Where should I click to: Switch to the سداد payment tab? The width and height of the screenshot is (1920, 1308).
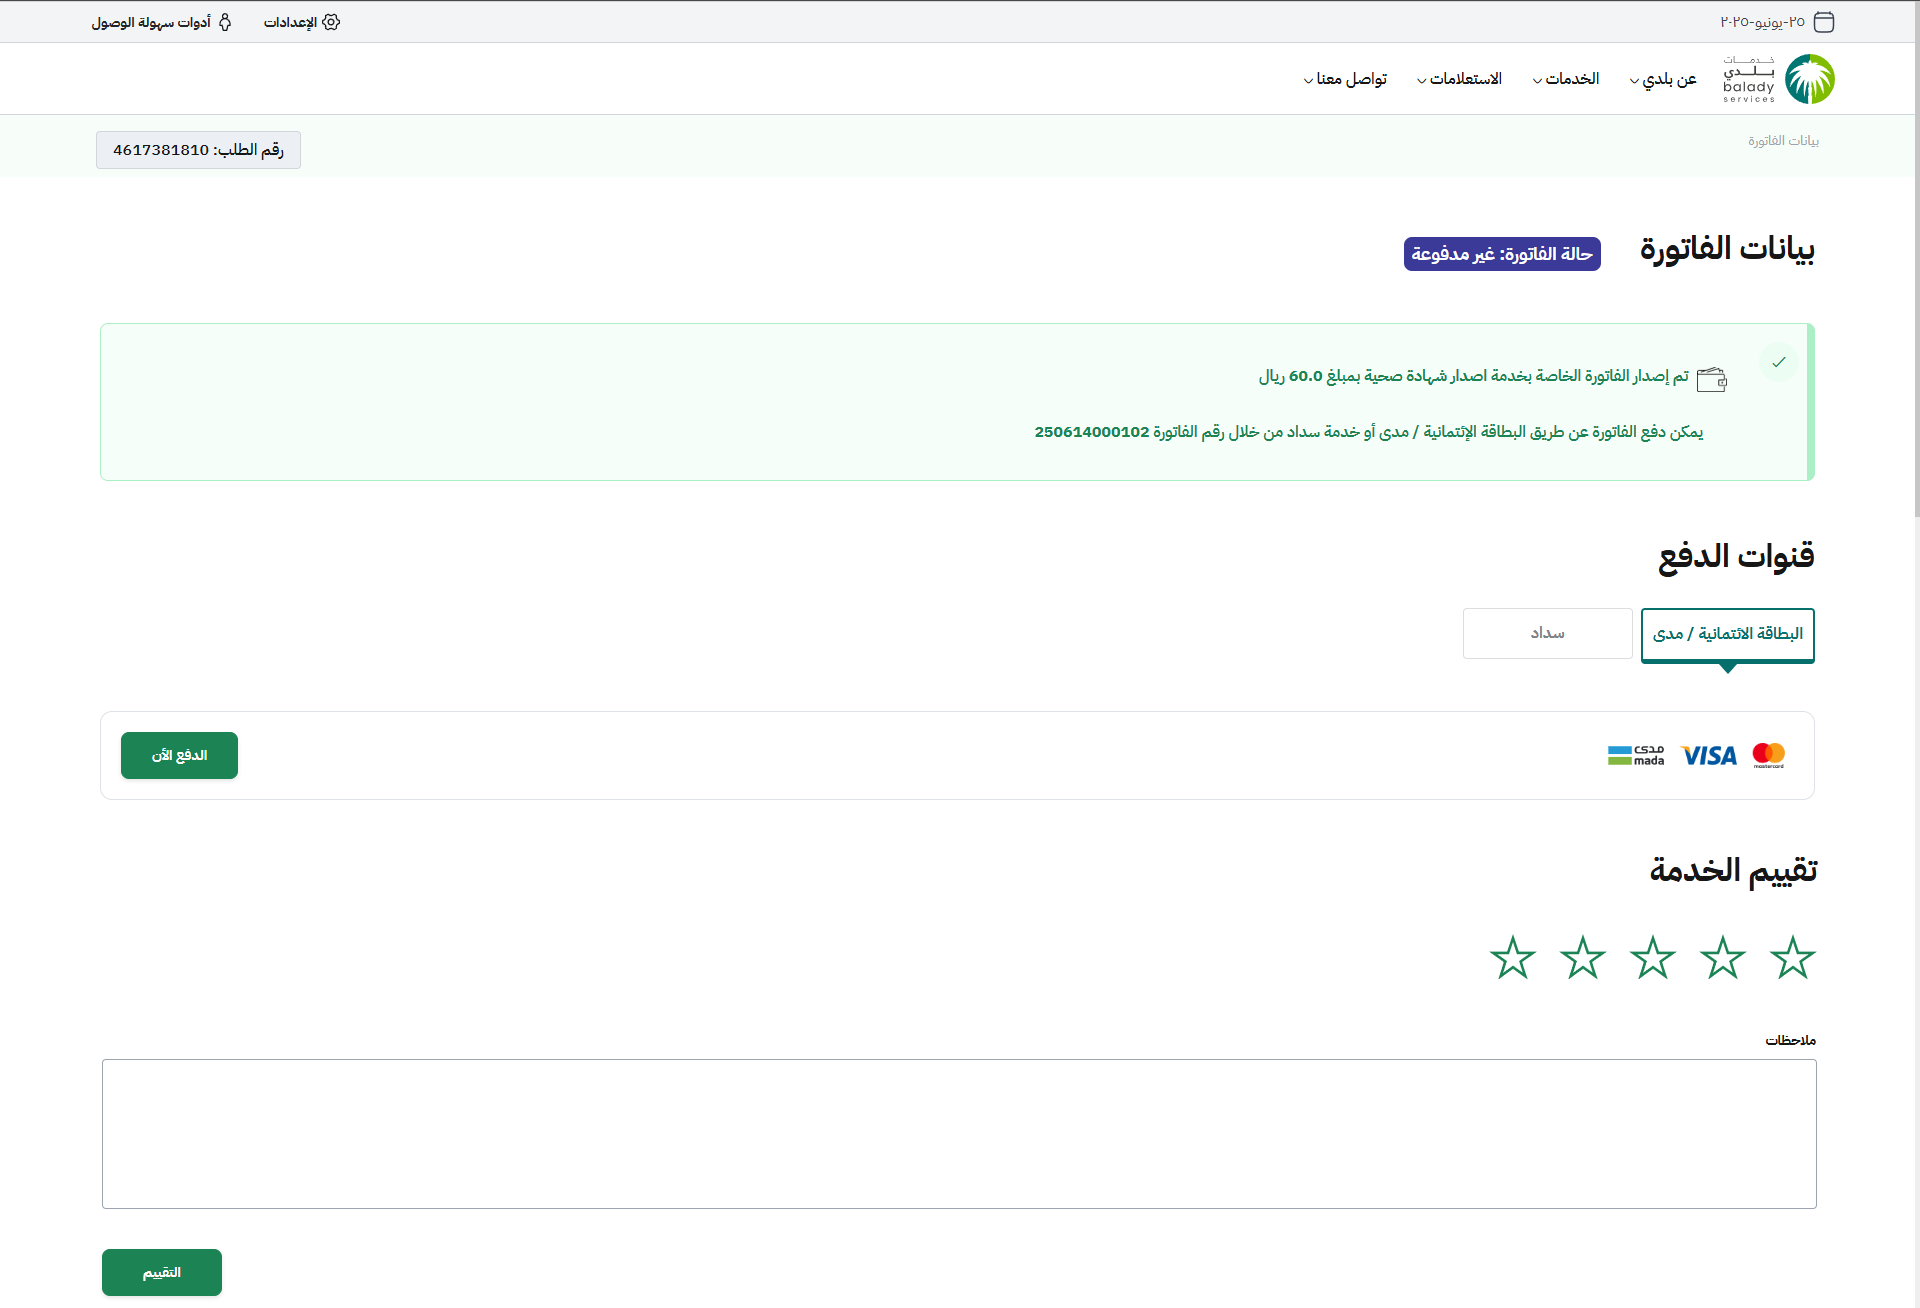[x=1547, y=633]
